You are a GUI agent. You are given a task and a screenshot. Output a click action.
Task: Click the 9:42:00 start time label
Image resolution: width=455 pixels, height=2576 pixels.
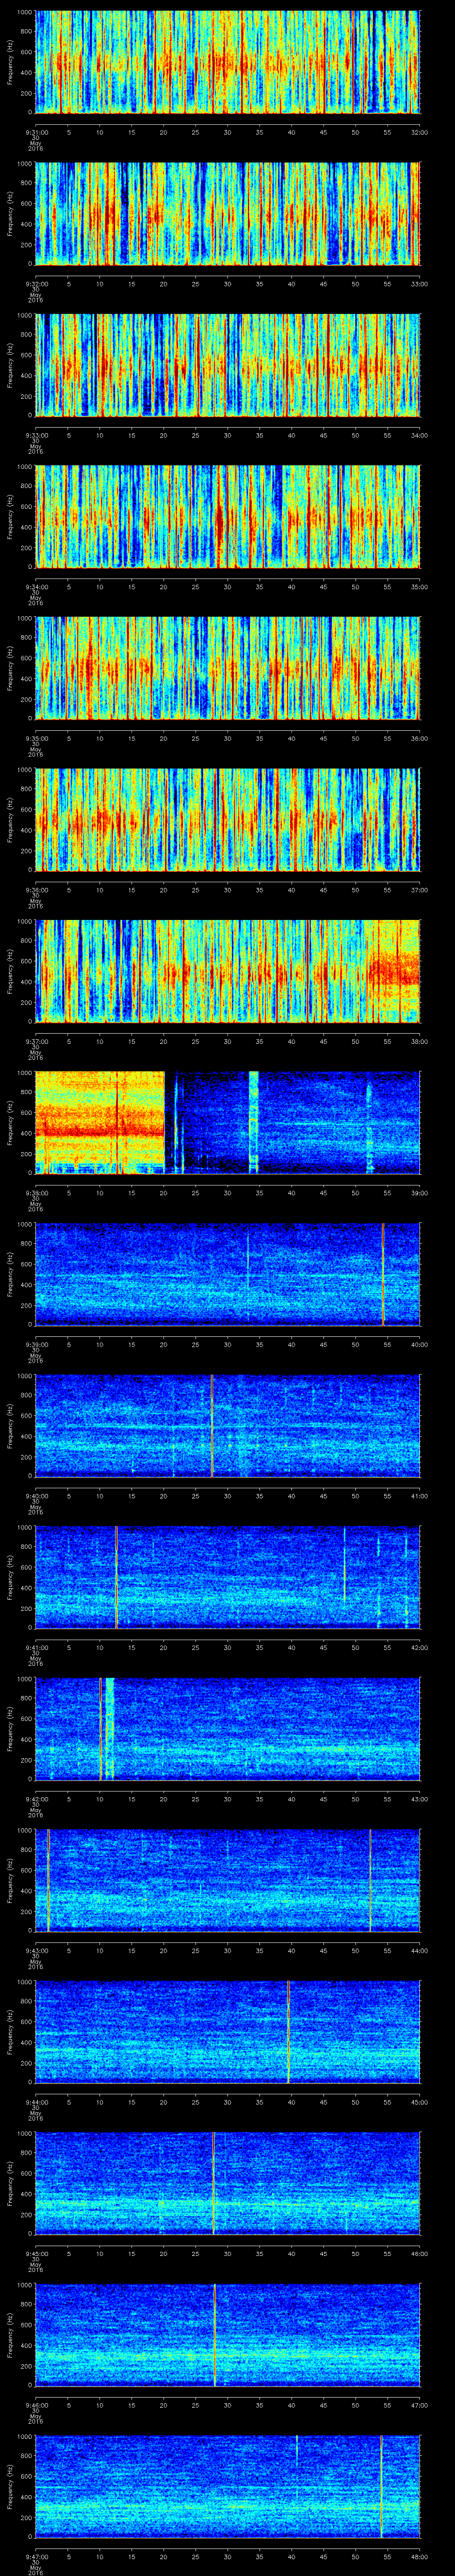(x=37, y=1798)
